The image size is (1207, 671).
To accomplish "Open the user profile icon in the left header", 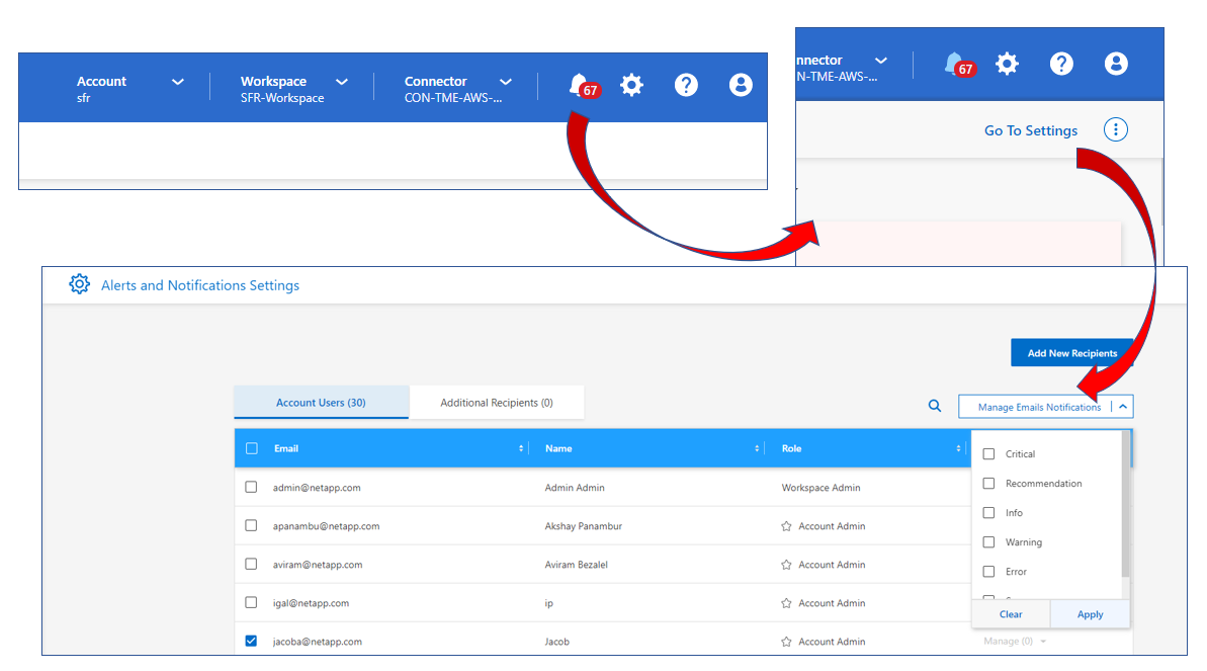I will coord(740,86).
